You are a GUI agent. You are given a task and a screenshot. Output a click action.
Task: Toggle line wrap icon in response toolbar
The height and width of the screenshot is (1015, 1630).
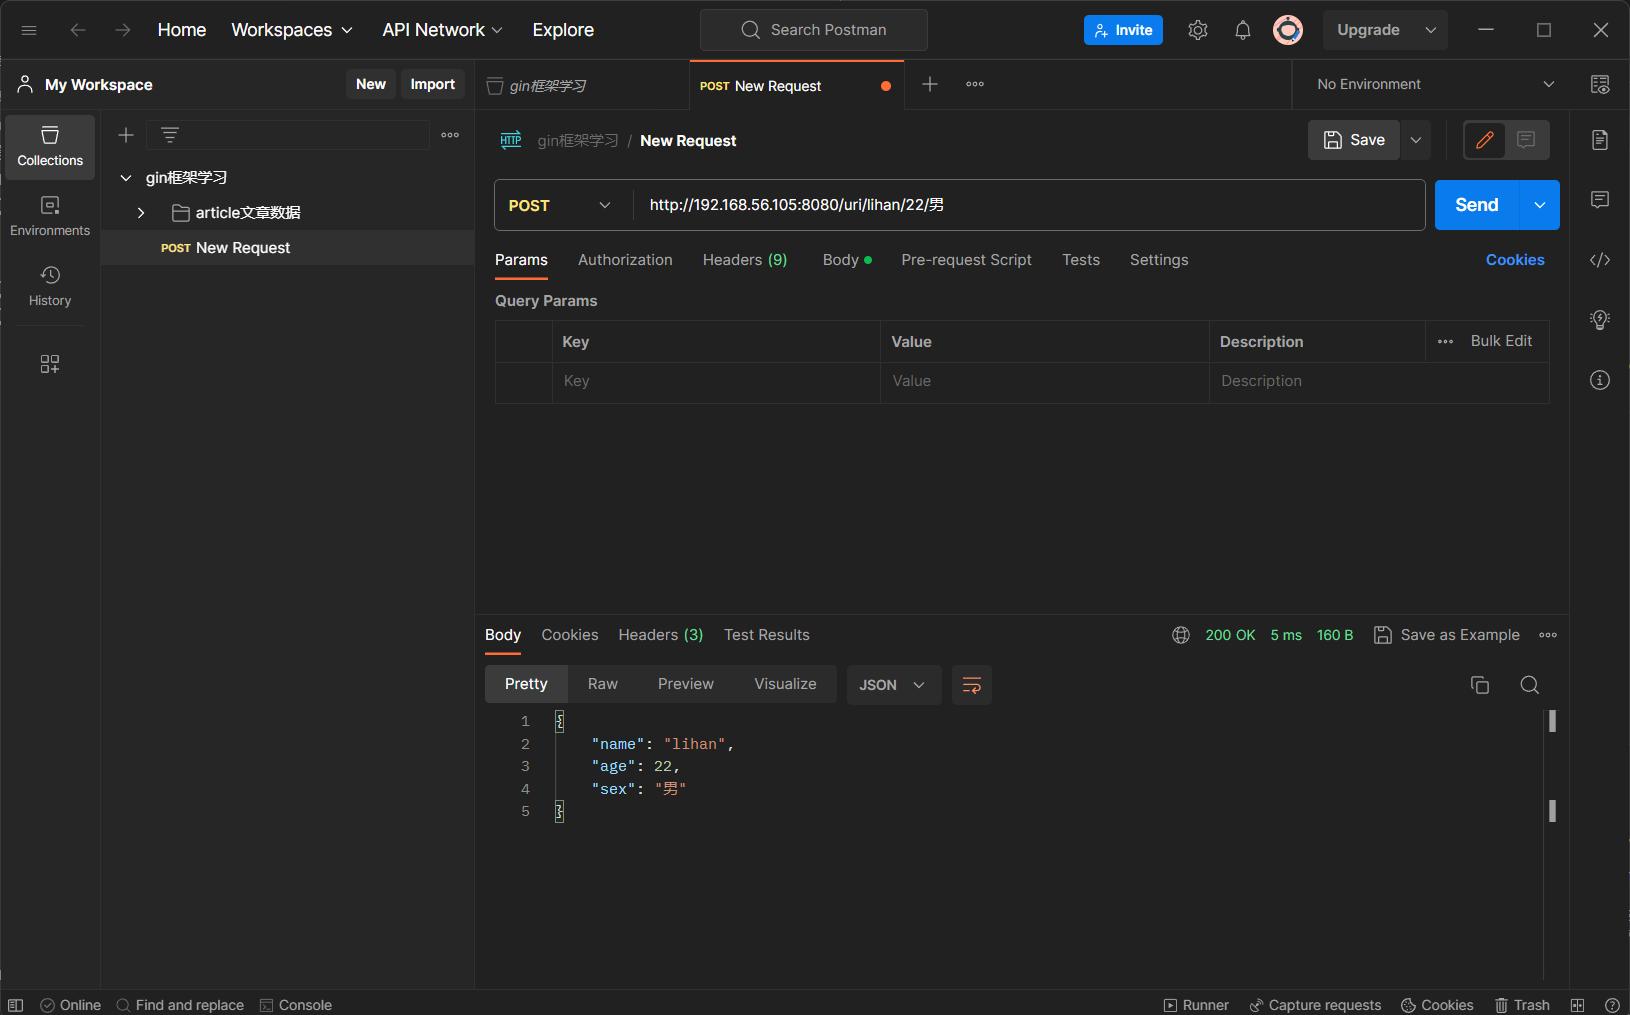coord(972,685)
